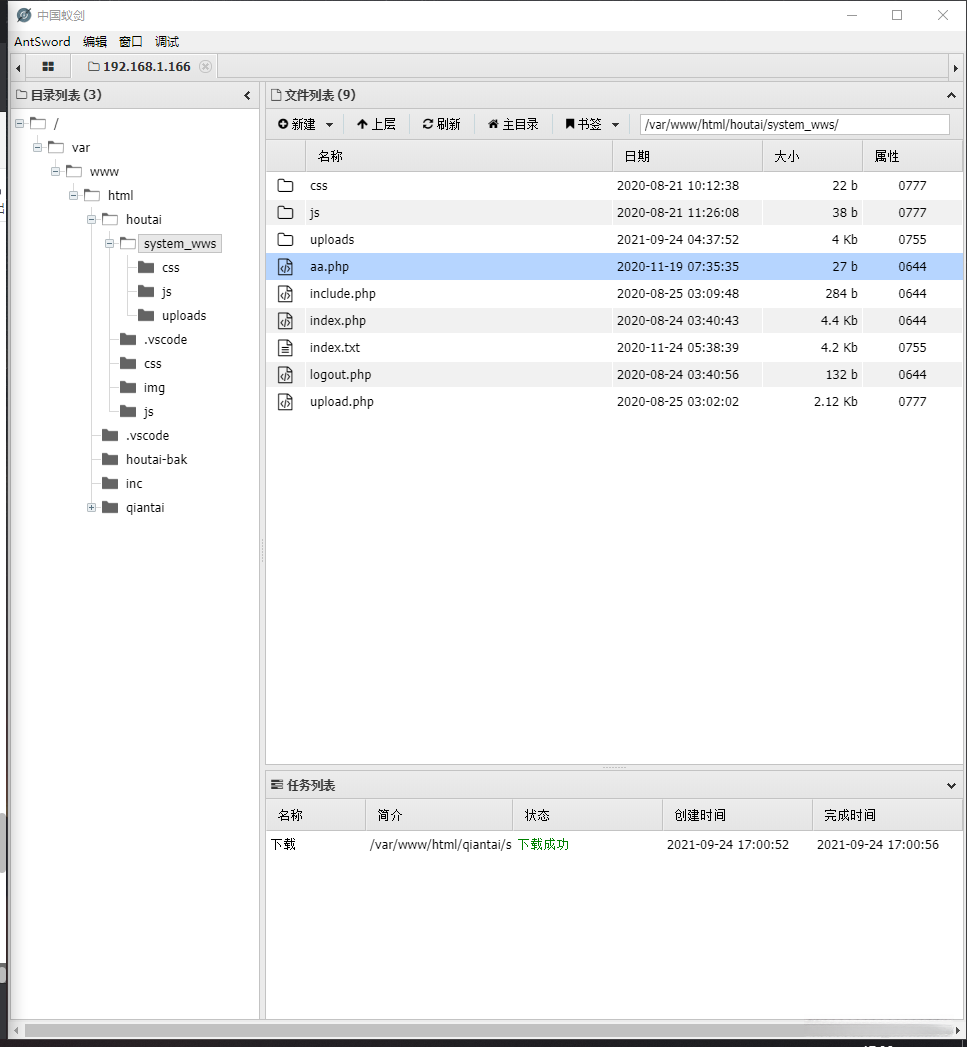
Task: Click the file name logout.php
Action: pos(340,375)
